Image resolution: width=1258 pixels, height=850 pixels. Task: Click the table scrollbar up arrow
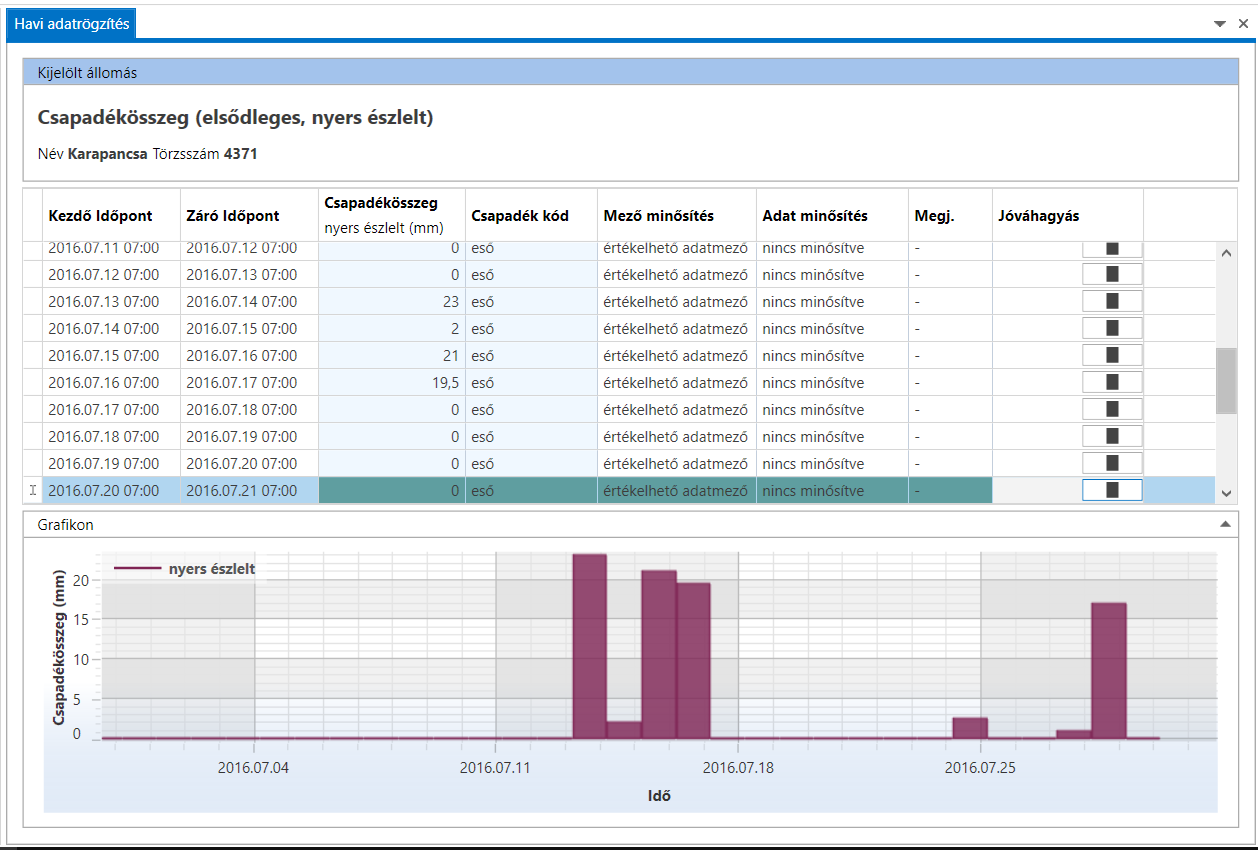tap(1226, 254)
